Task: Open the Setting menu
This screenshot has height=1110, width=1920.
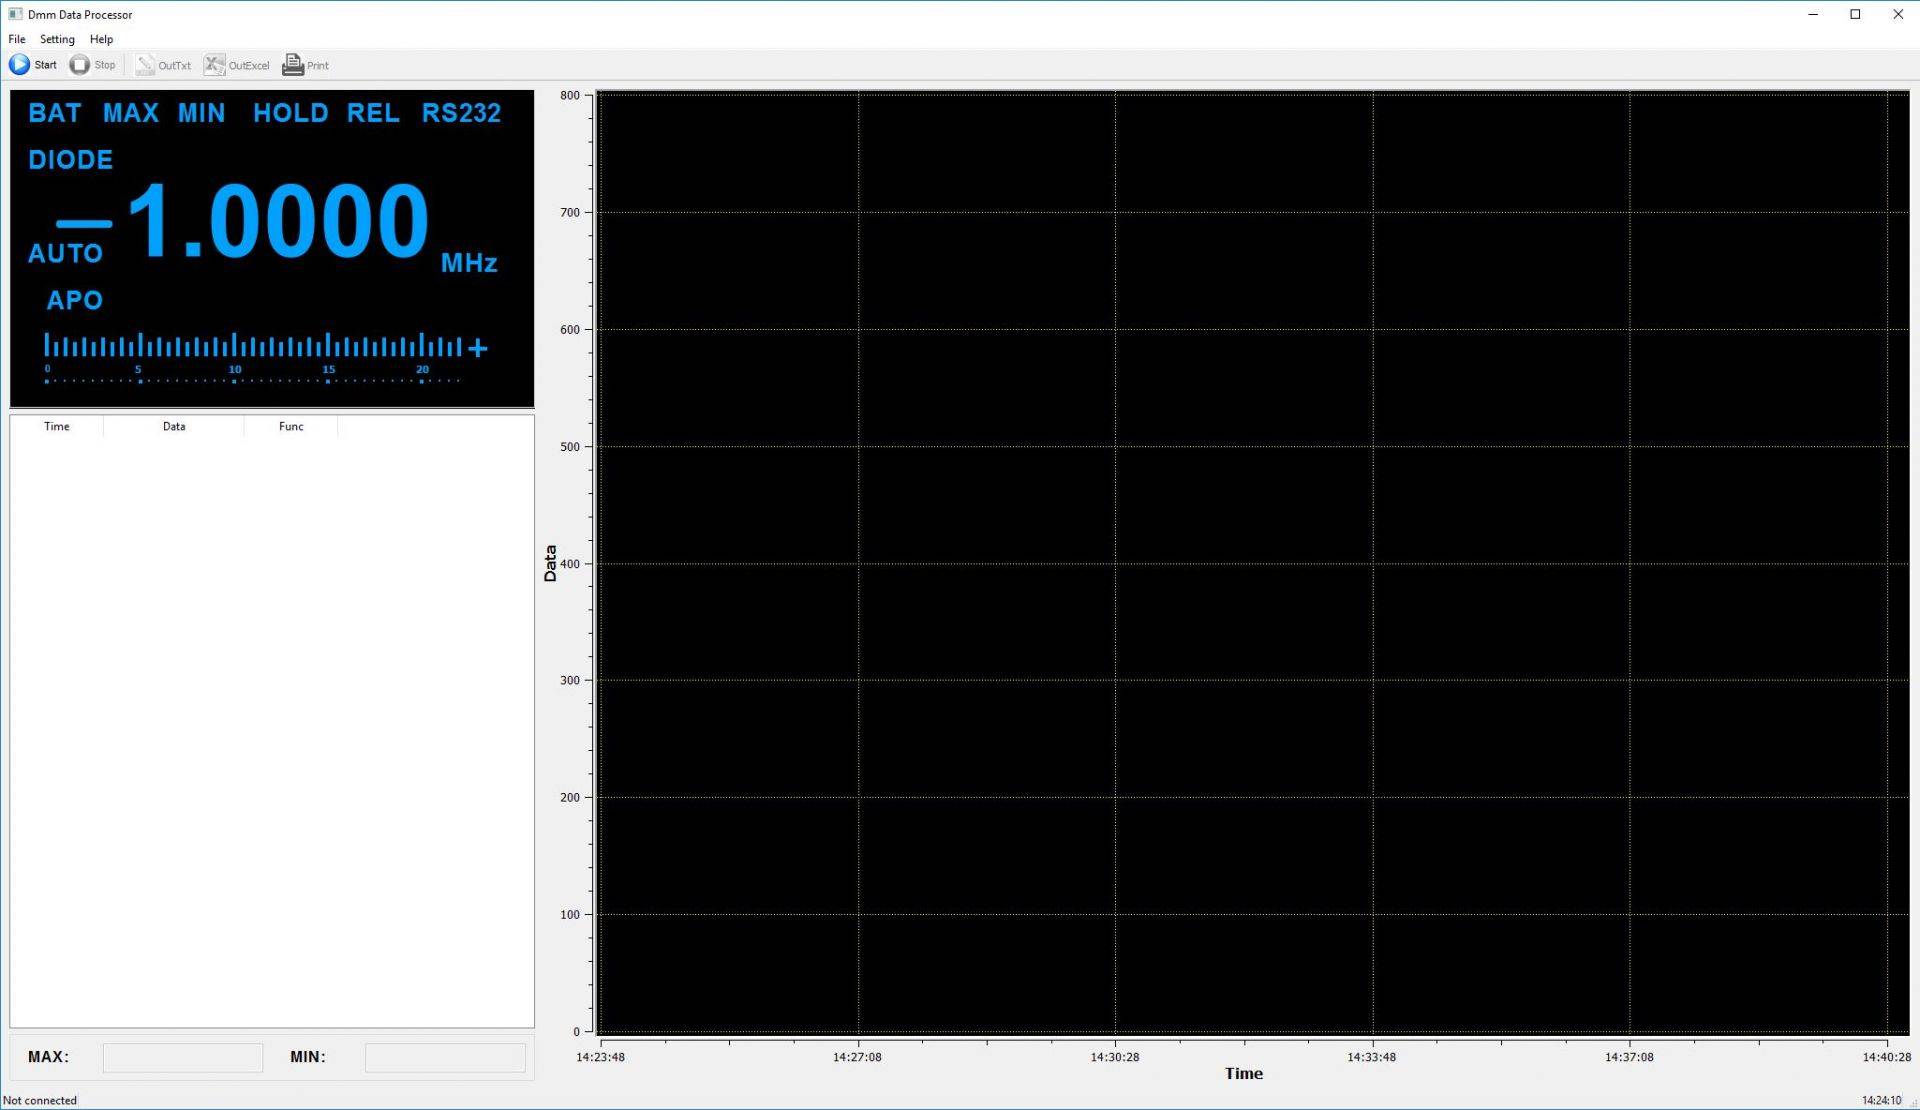Action: coord(57,39)
